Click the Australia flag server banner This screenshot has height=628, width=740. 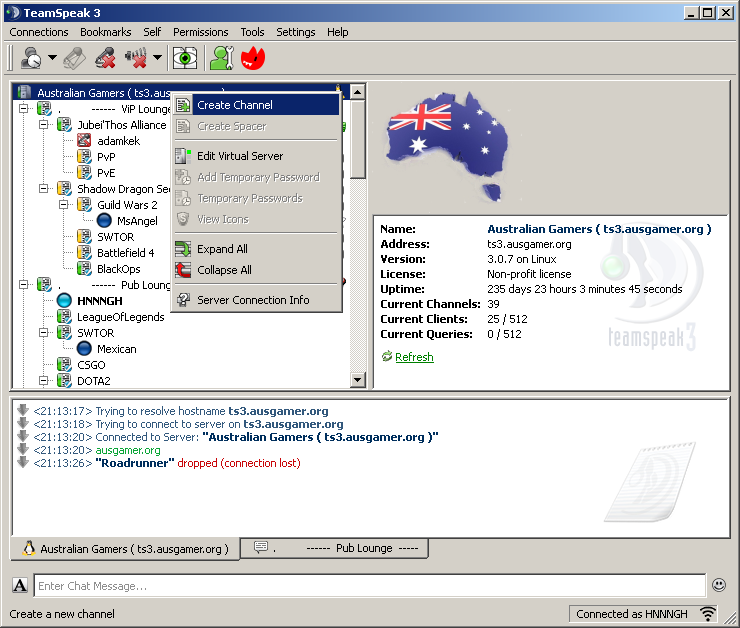click(447, 146)
